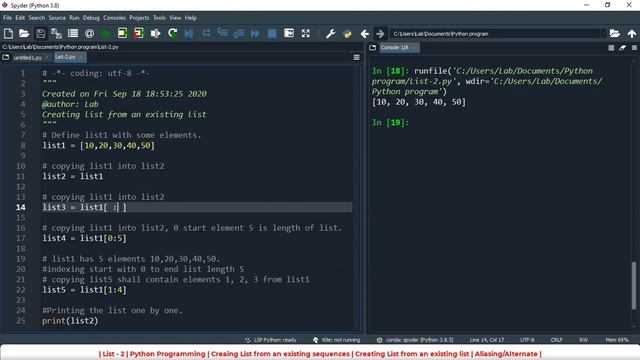Stop debugging square icon
The image size is (640, 360).
(272, 33)
